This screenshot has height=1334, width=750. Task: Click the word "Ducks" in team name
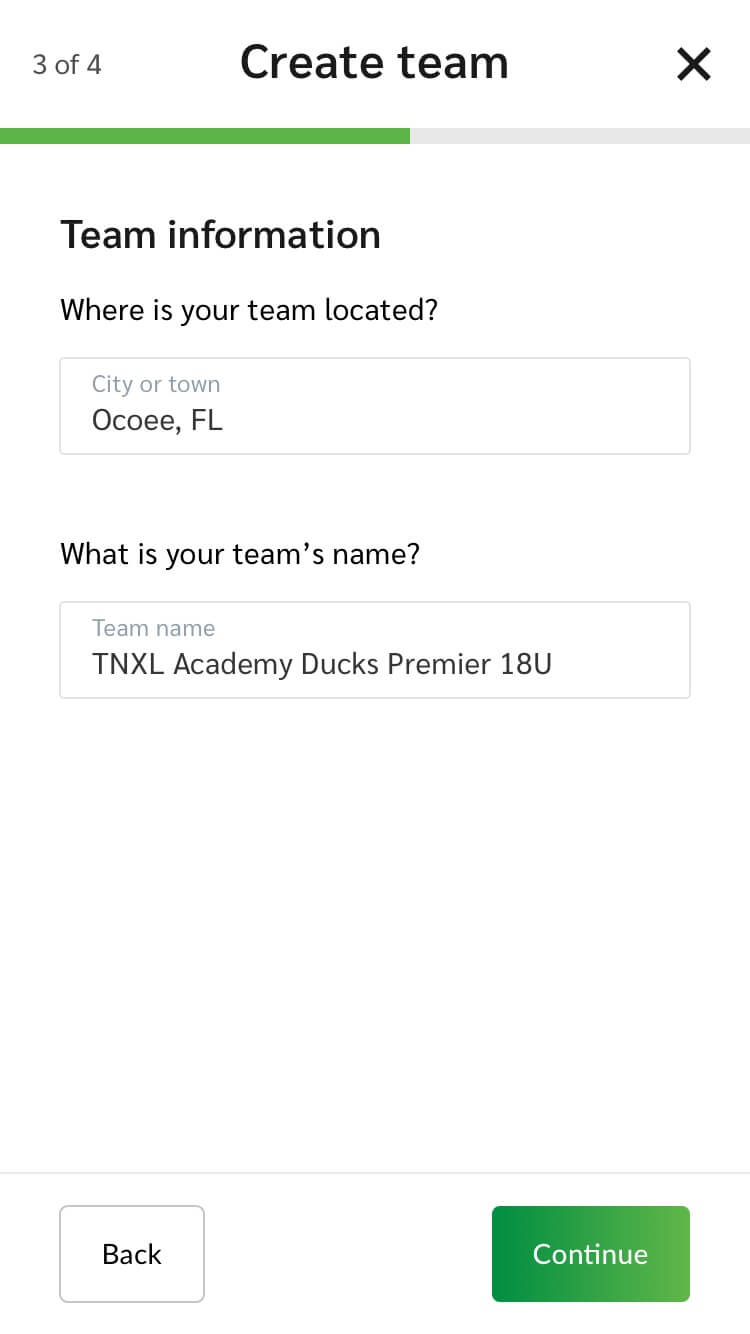pyautogui.click(x=340, y=665)
